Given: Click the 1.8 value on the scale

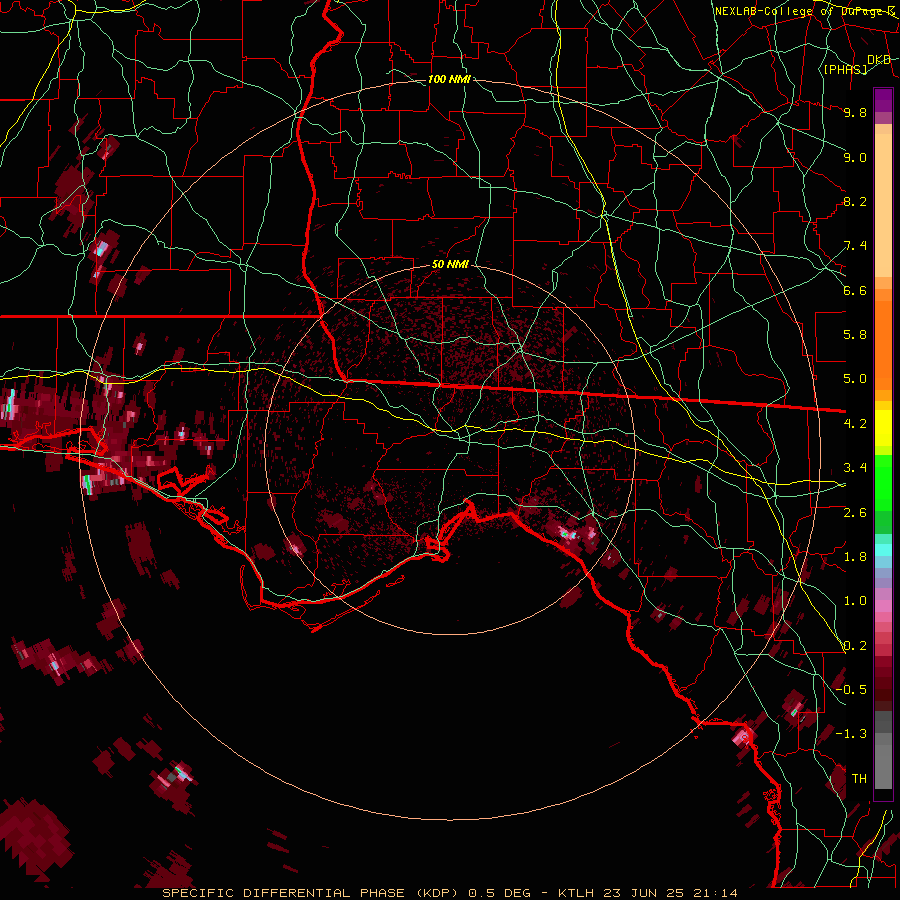Looking at the screenshot, I should pos(855,557).
